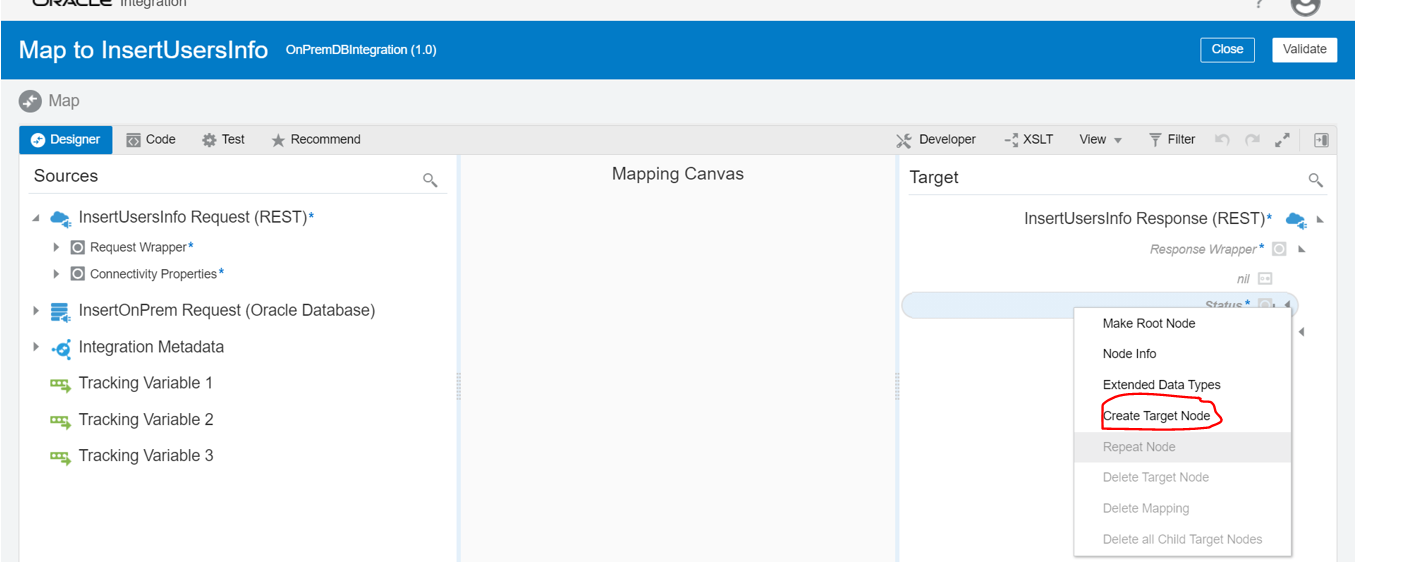Click the InsertUsersInfo Request cloud icon
Viewport: 1418px width, 562px height.
(x=60, y=218)
